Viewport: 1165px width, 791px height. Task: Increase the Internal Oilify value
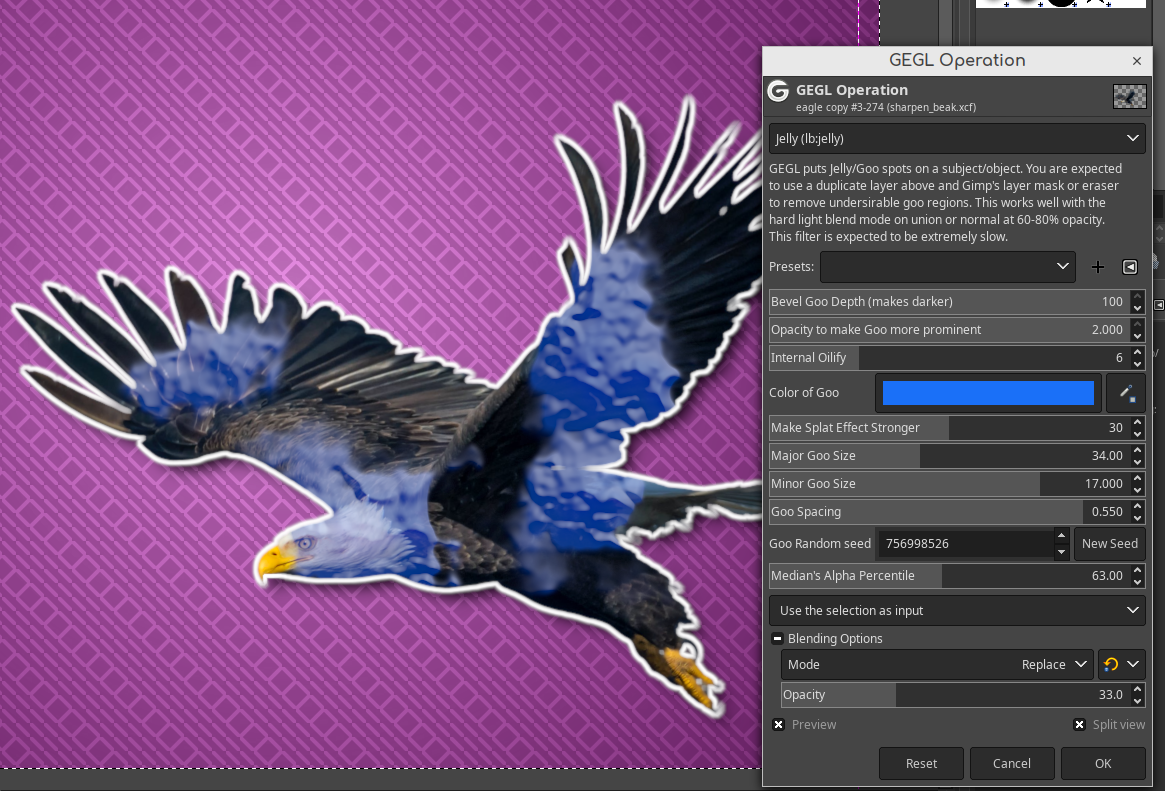pos(1138,353)
